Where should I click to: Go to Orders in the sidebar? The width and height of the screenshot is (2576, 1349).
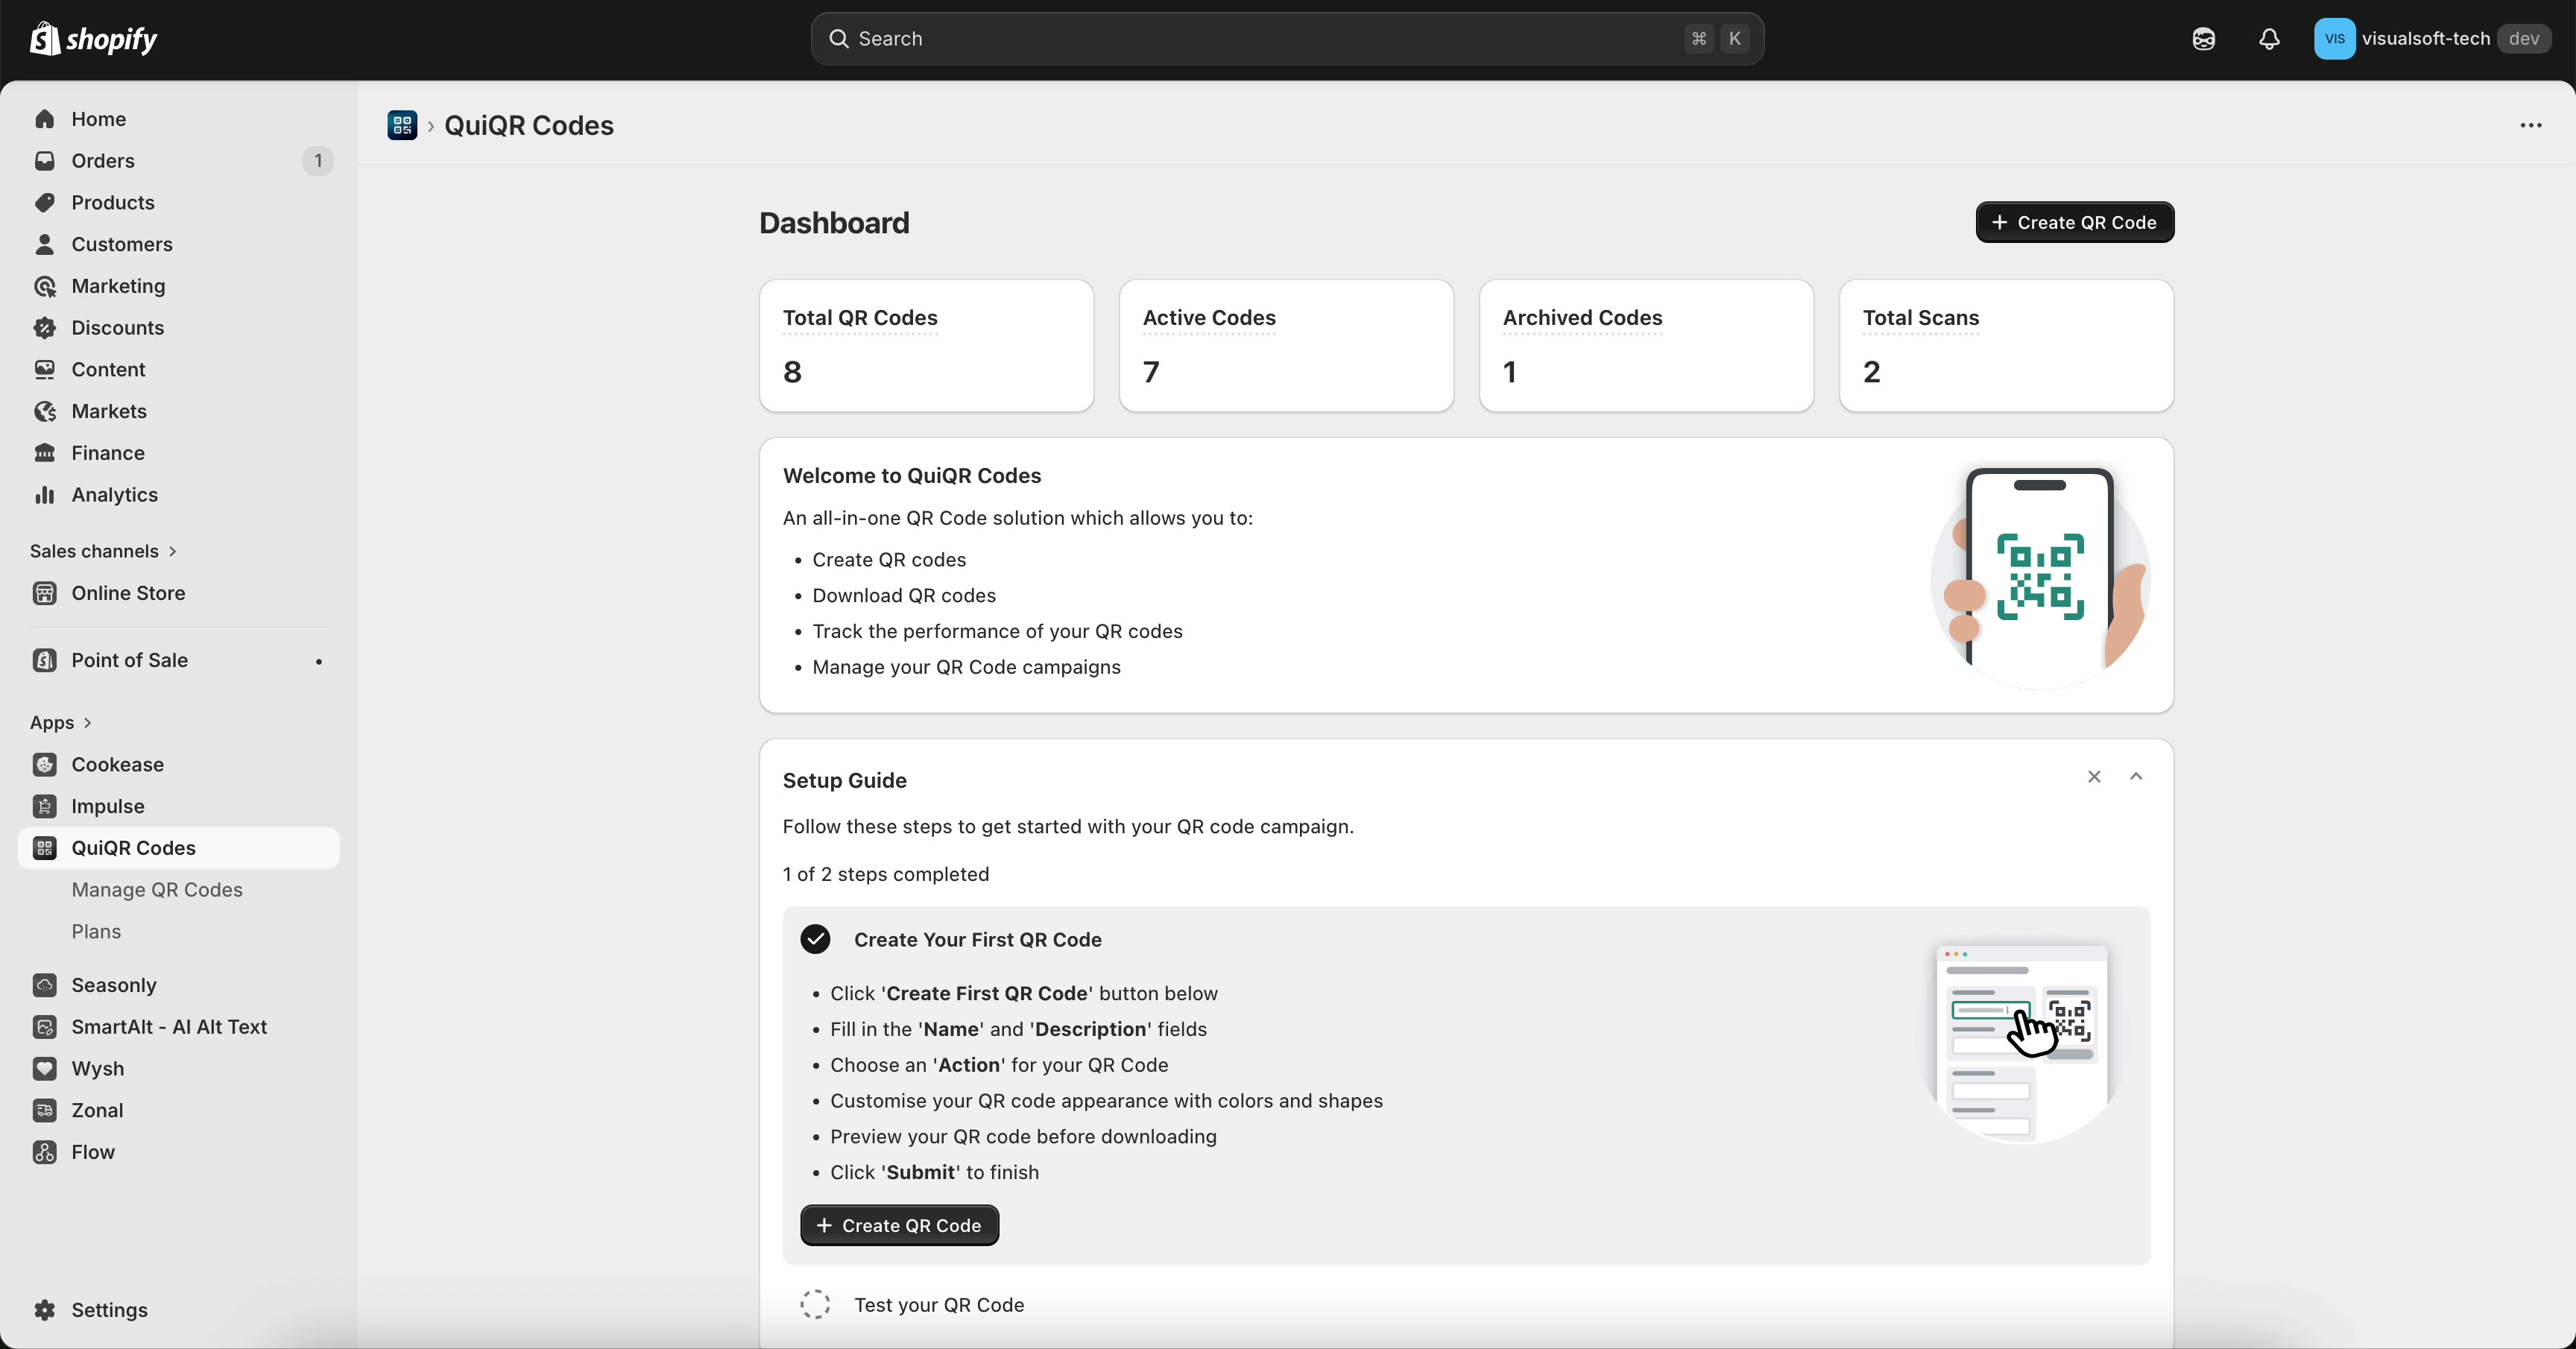pos(103,161)
